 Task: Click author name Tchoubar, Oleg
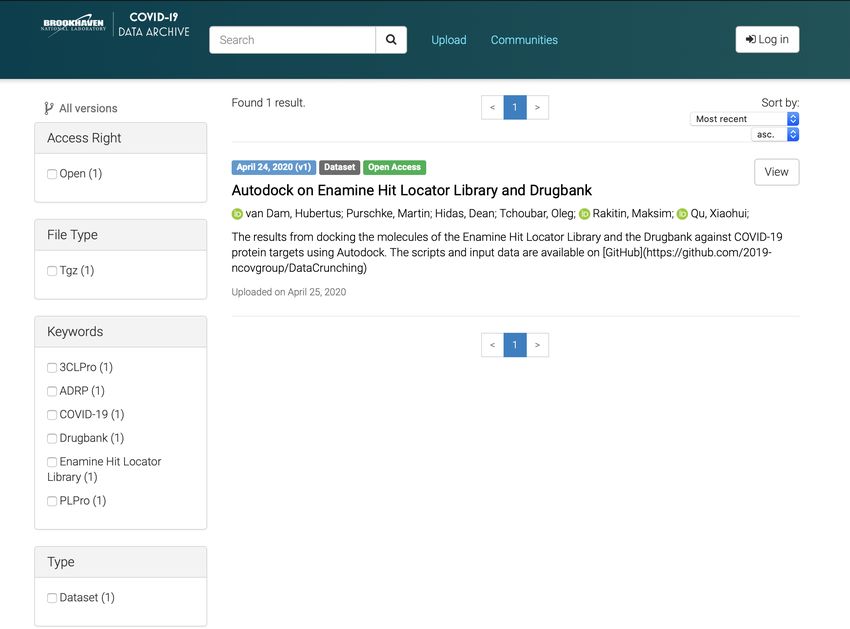[537, 214]
